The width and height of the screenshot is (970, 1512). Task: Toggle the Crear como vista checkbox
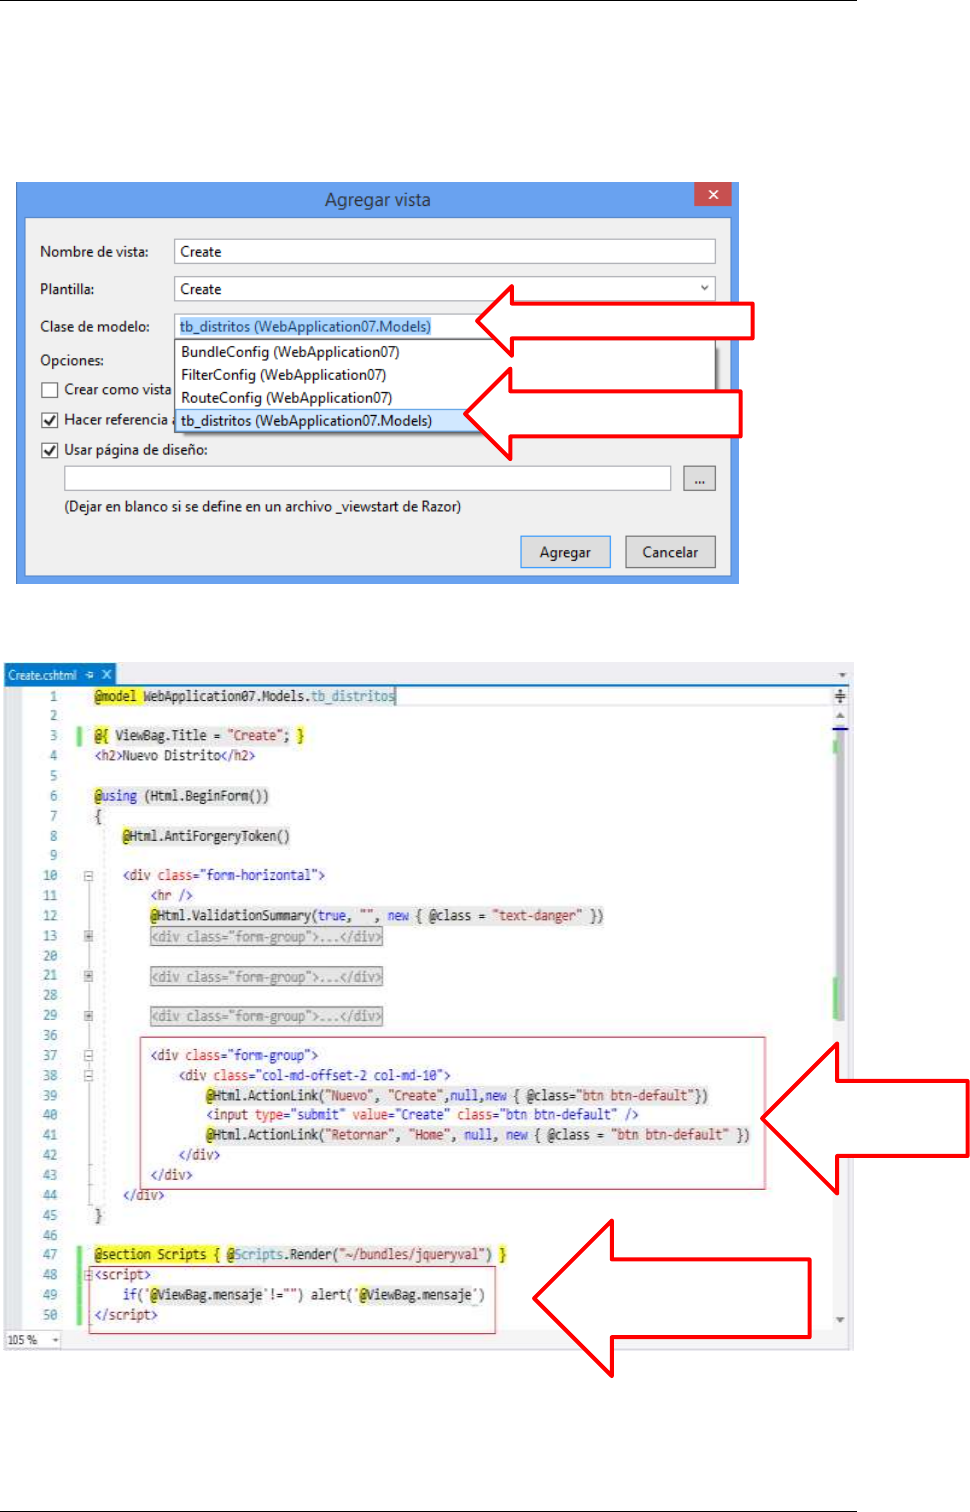click(49, 390)
